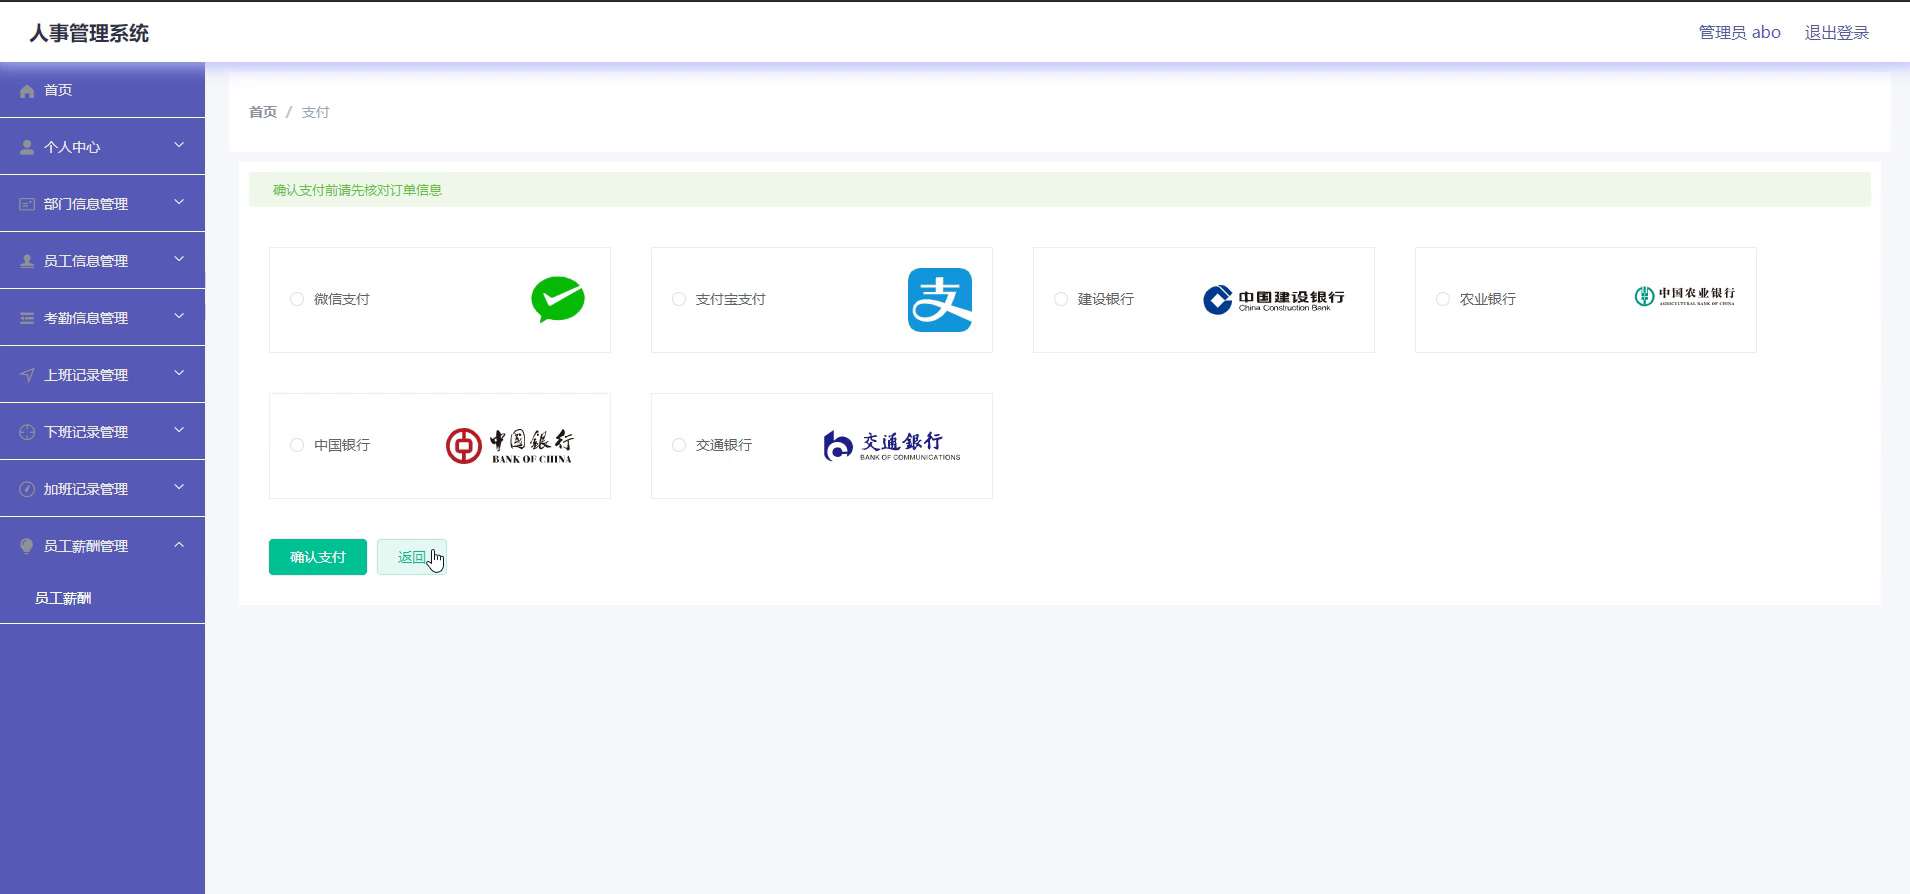
Task: Click the Agricultural Bank of China logo
Action: tap(1685, 296)
